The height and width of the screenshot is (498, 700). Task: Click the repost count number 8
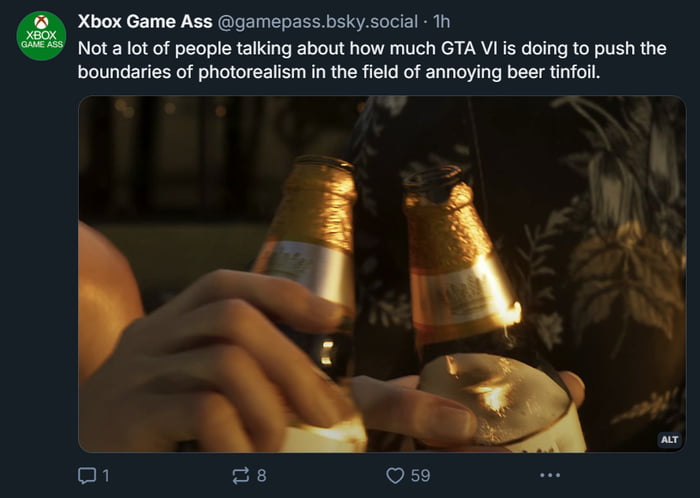[261, 475]
